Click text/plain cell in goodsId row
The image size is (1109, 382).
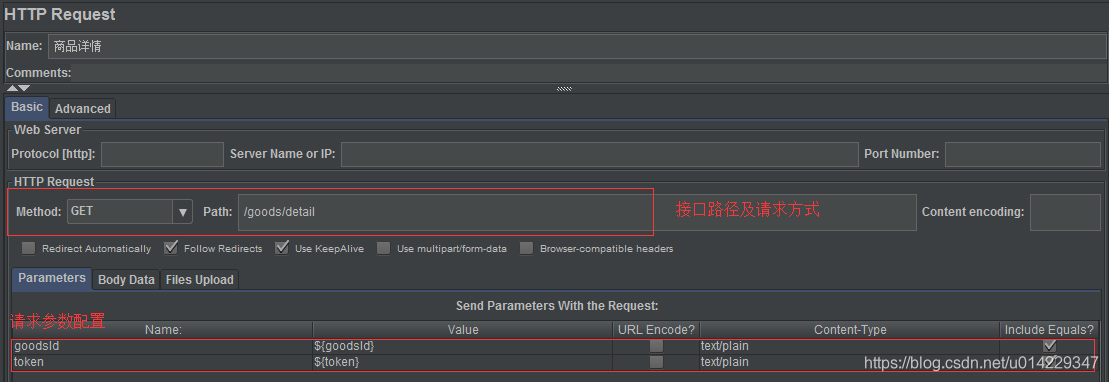(849, 346)
